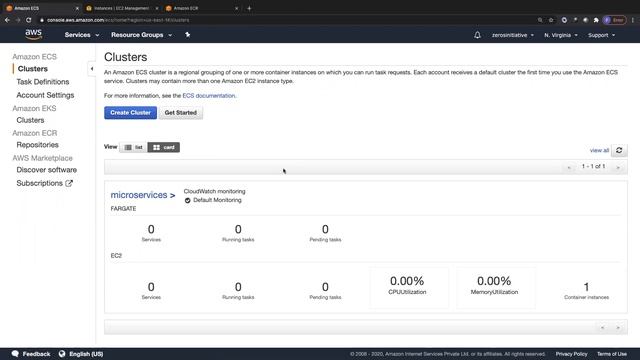Open the Terms of Use link

(x=611, y=354)
